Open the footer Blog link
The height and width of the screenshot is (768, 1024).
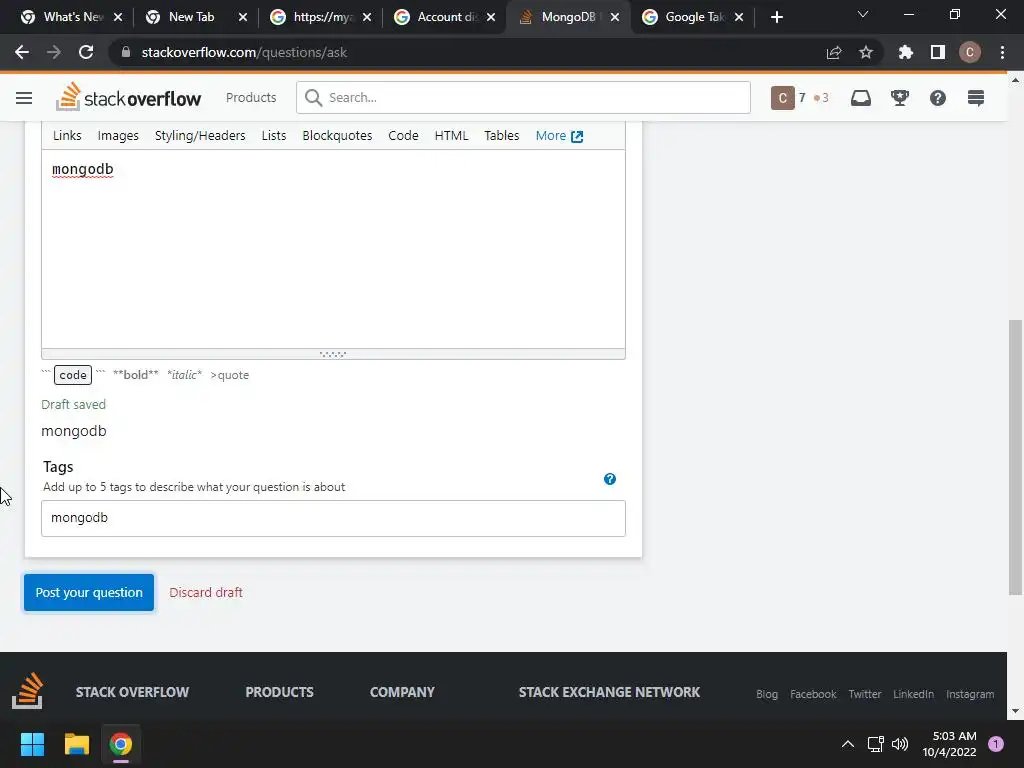767,694
